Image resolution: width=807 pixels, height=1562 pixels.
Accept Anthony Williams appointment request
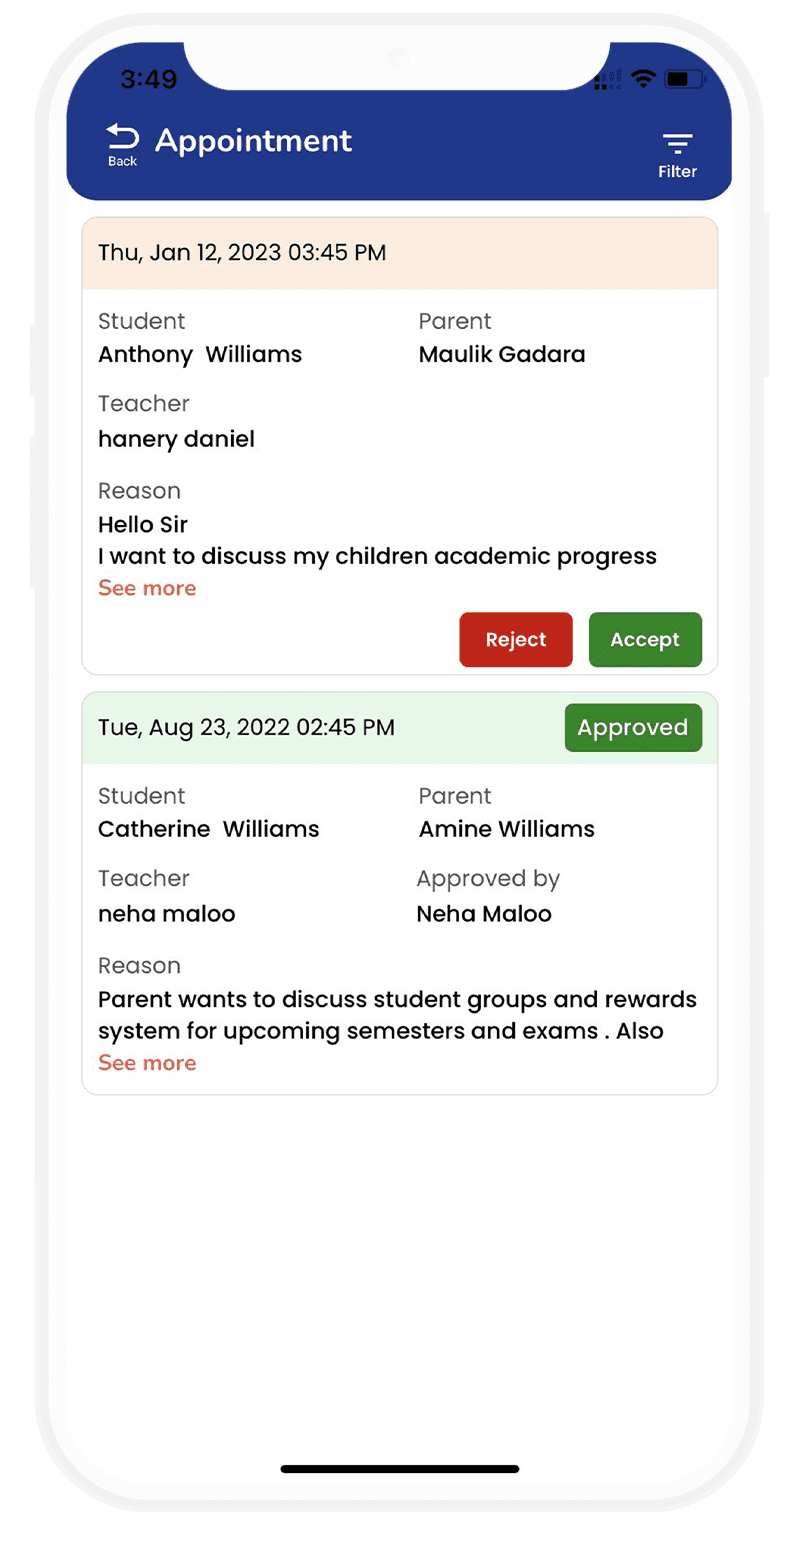click(x=645, y=640)
